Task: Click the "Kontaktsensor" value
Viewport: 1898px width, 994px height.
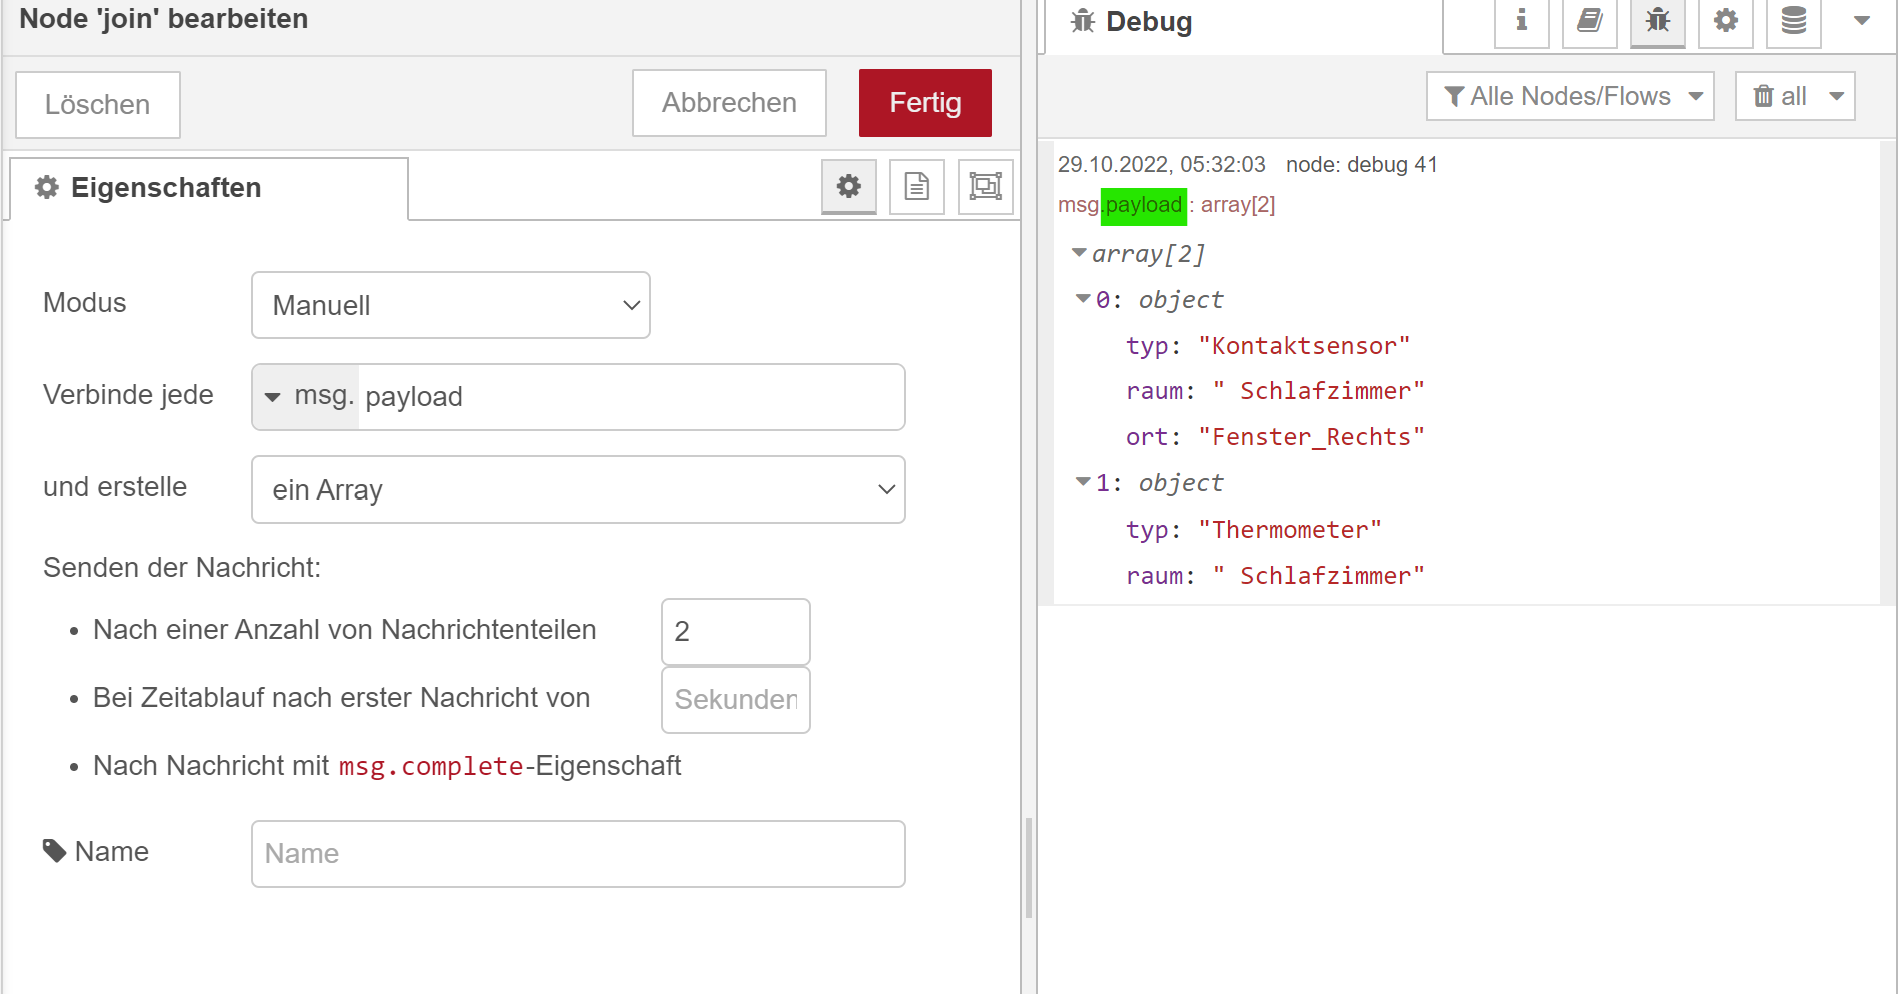Action: click(1304, 346)
